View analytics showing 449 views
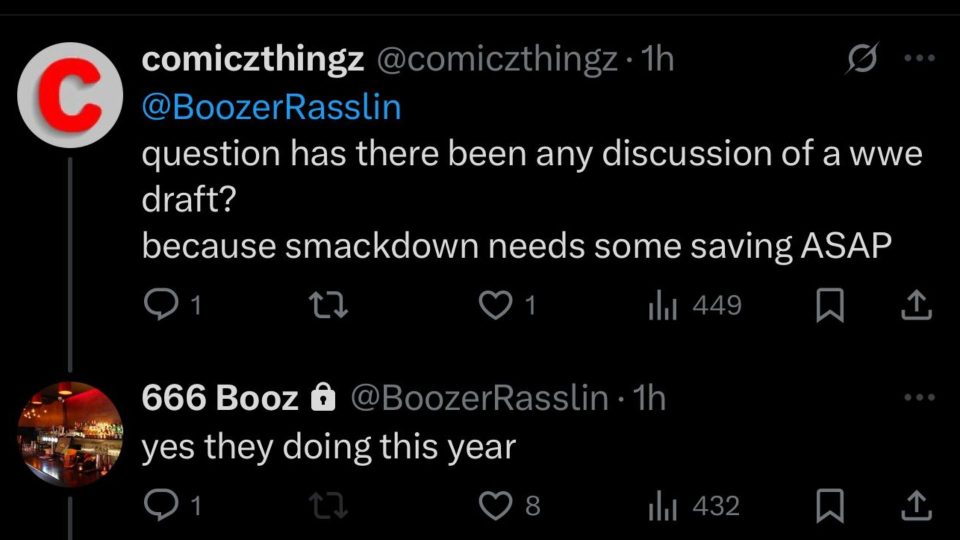Image resolution: width=960 pixels, height=540 pixels. click(x=694, y=305)
